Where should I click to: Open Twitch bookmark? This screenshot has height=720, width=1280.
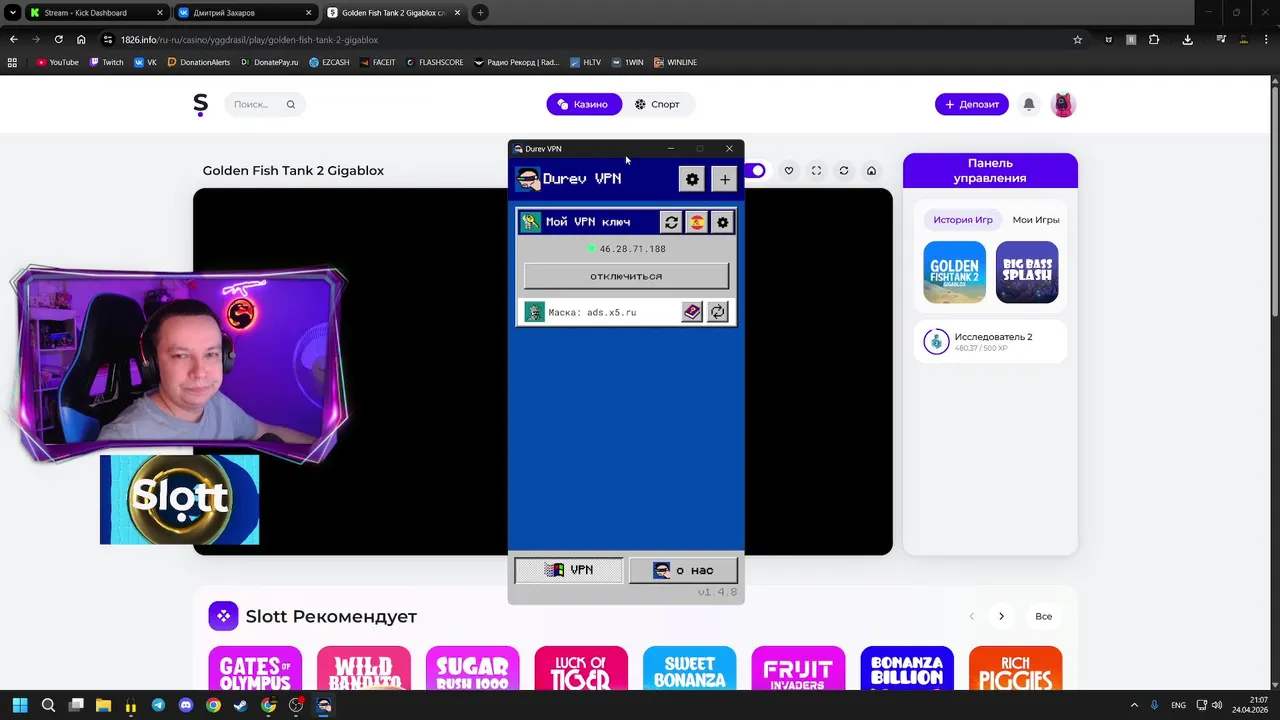click(x=107, y=62)
